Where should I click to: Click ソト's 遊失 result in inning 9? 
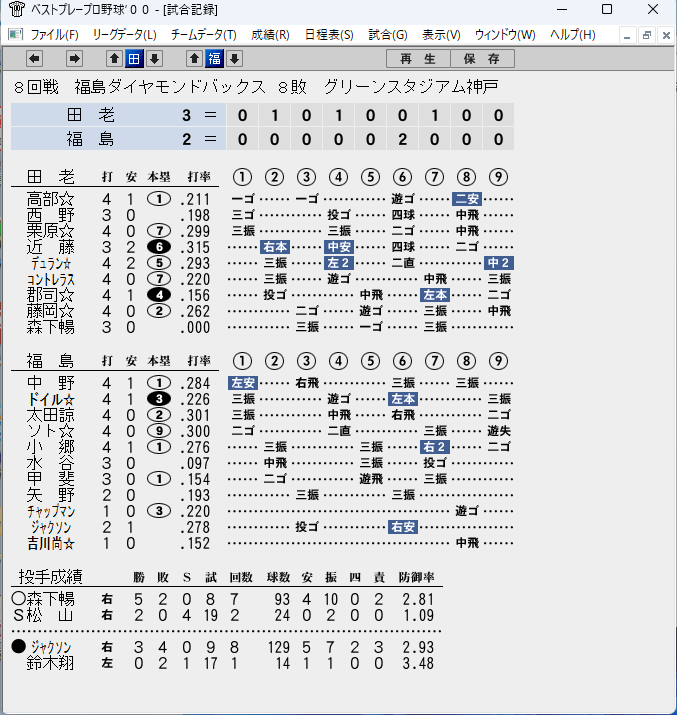tap(499, 430)
